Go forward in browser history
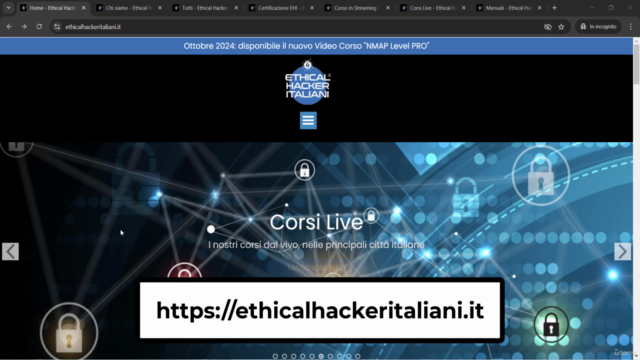640x360 pixels. (x=24, y=27)
